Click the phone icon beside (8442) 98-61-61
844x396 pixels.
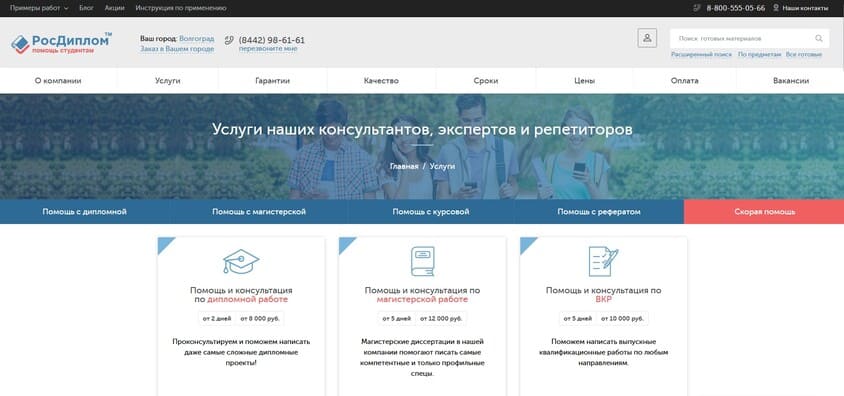(x=229, y=40)
